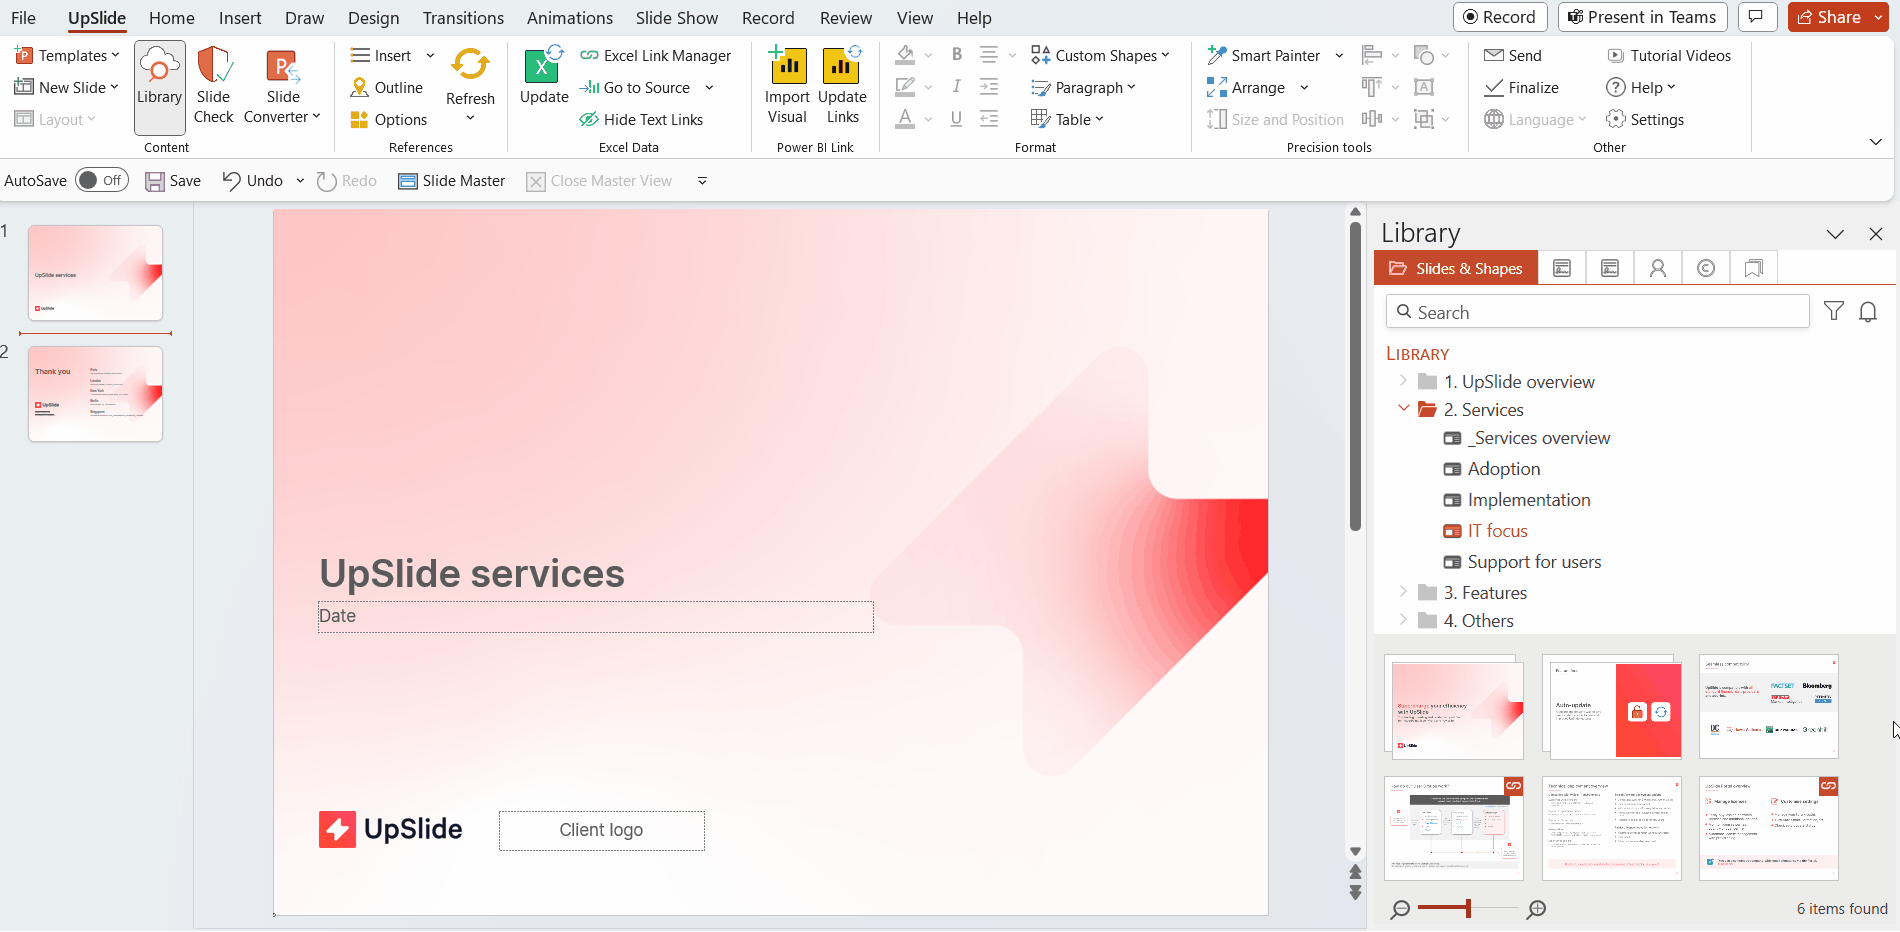1900x932 pixels.
Task: Apply underline formatting
Action: tap(956, 119)
